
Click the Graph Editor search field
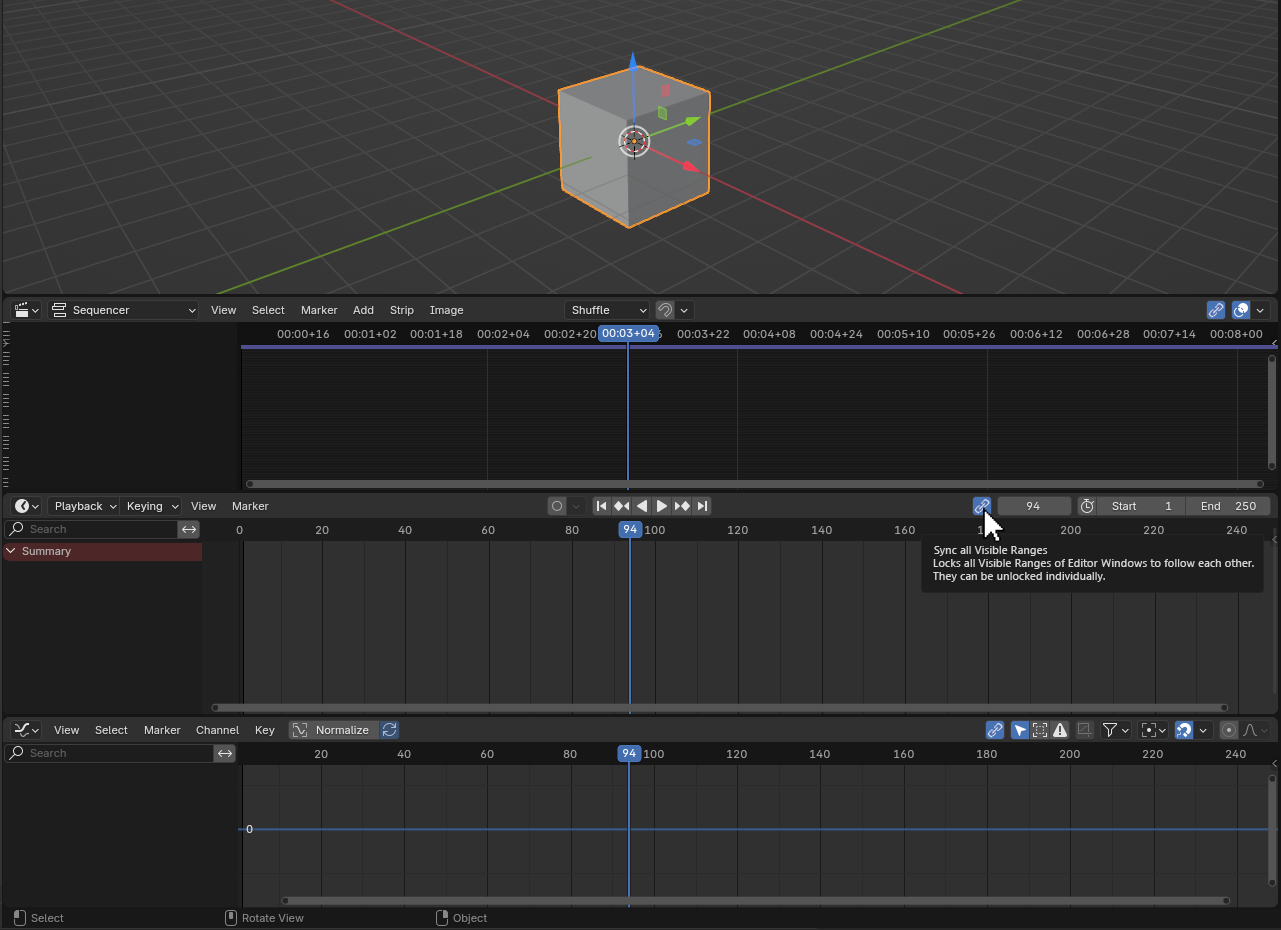tap(109, 753)
